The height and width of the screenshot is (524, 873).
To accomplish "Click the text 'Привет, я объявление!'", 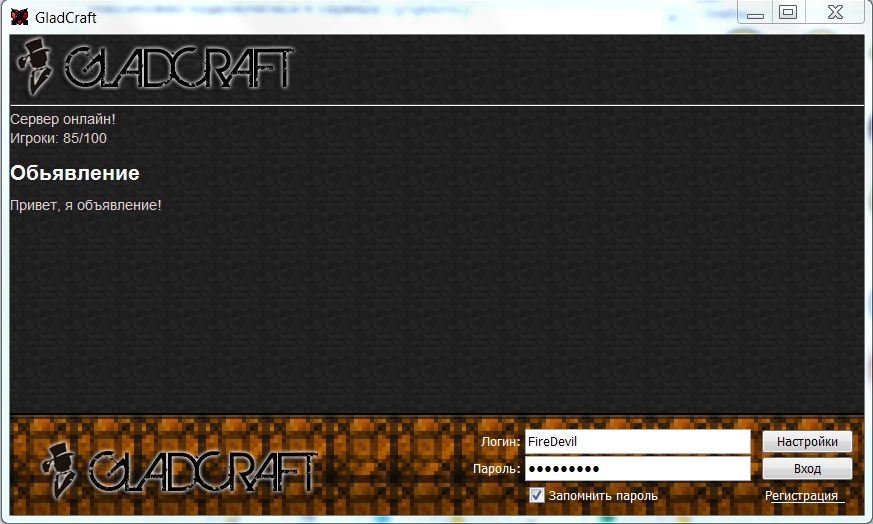I will 86,205.
